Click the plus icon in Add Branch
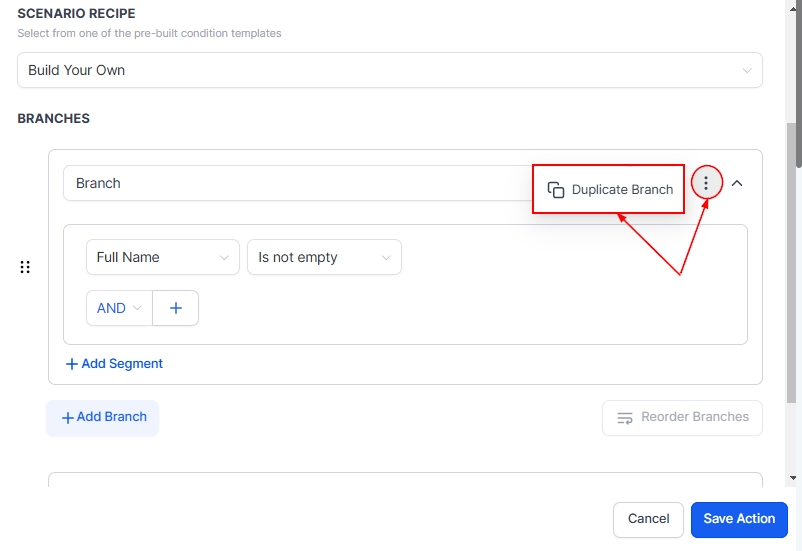Image resolution: width=802 pixels, height=551 pixels. click(68, 418)
